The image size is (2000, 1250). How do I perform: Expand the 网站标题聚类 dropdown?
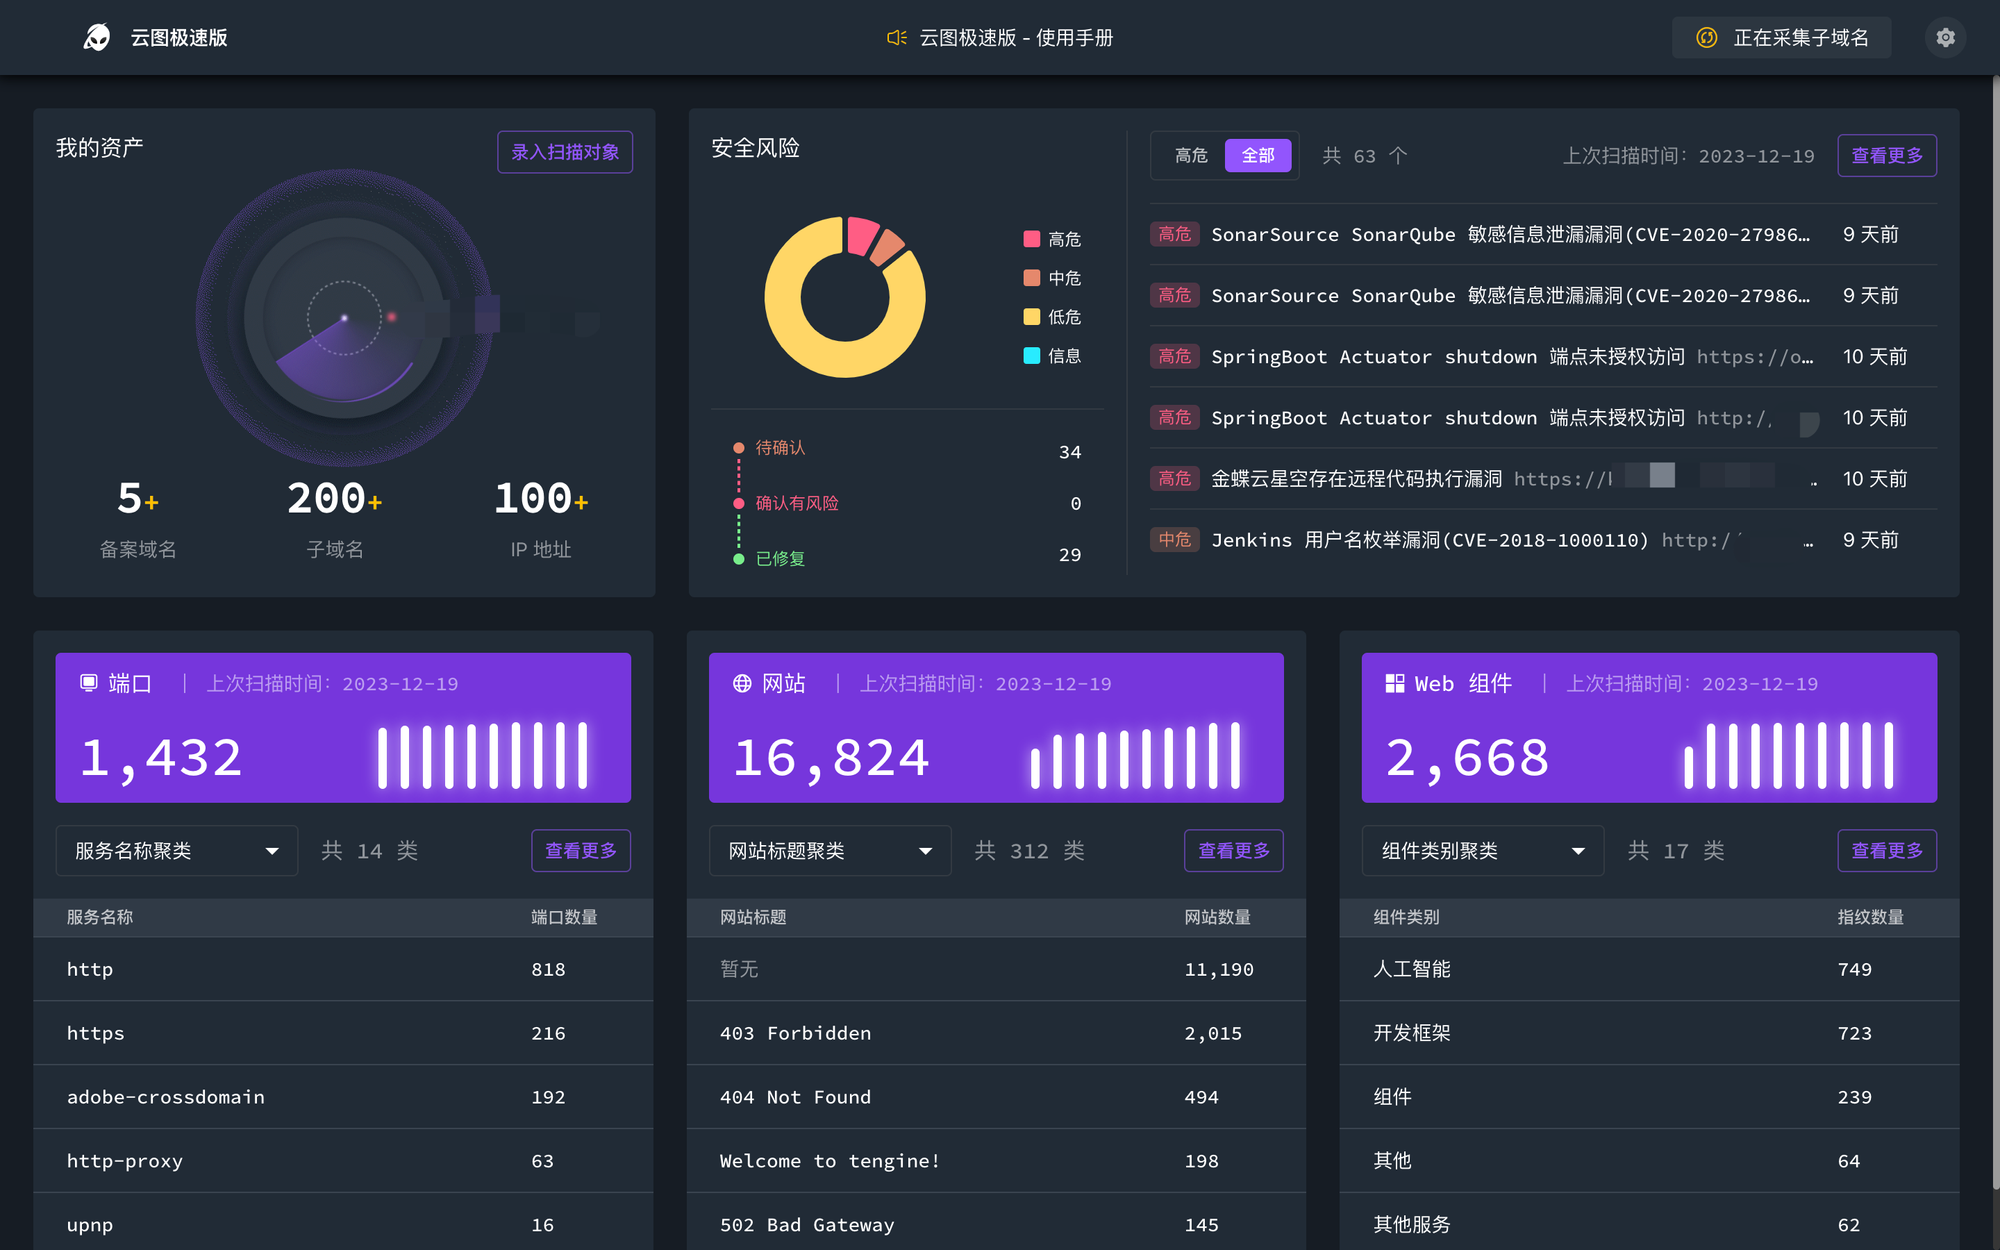[829, 850]
